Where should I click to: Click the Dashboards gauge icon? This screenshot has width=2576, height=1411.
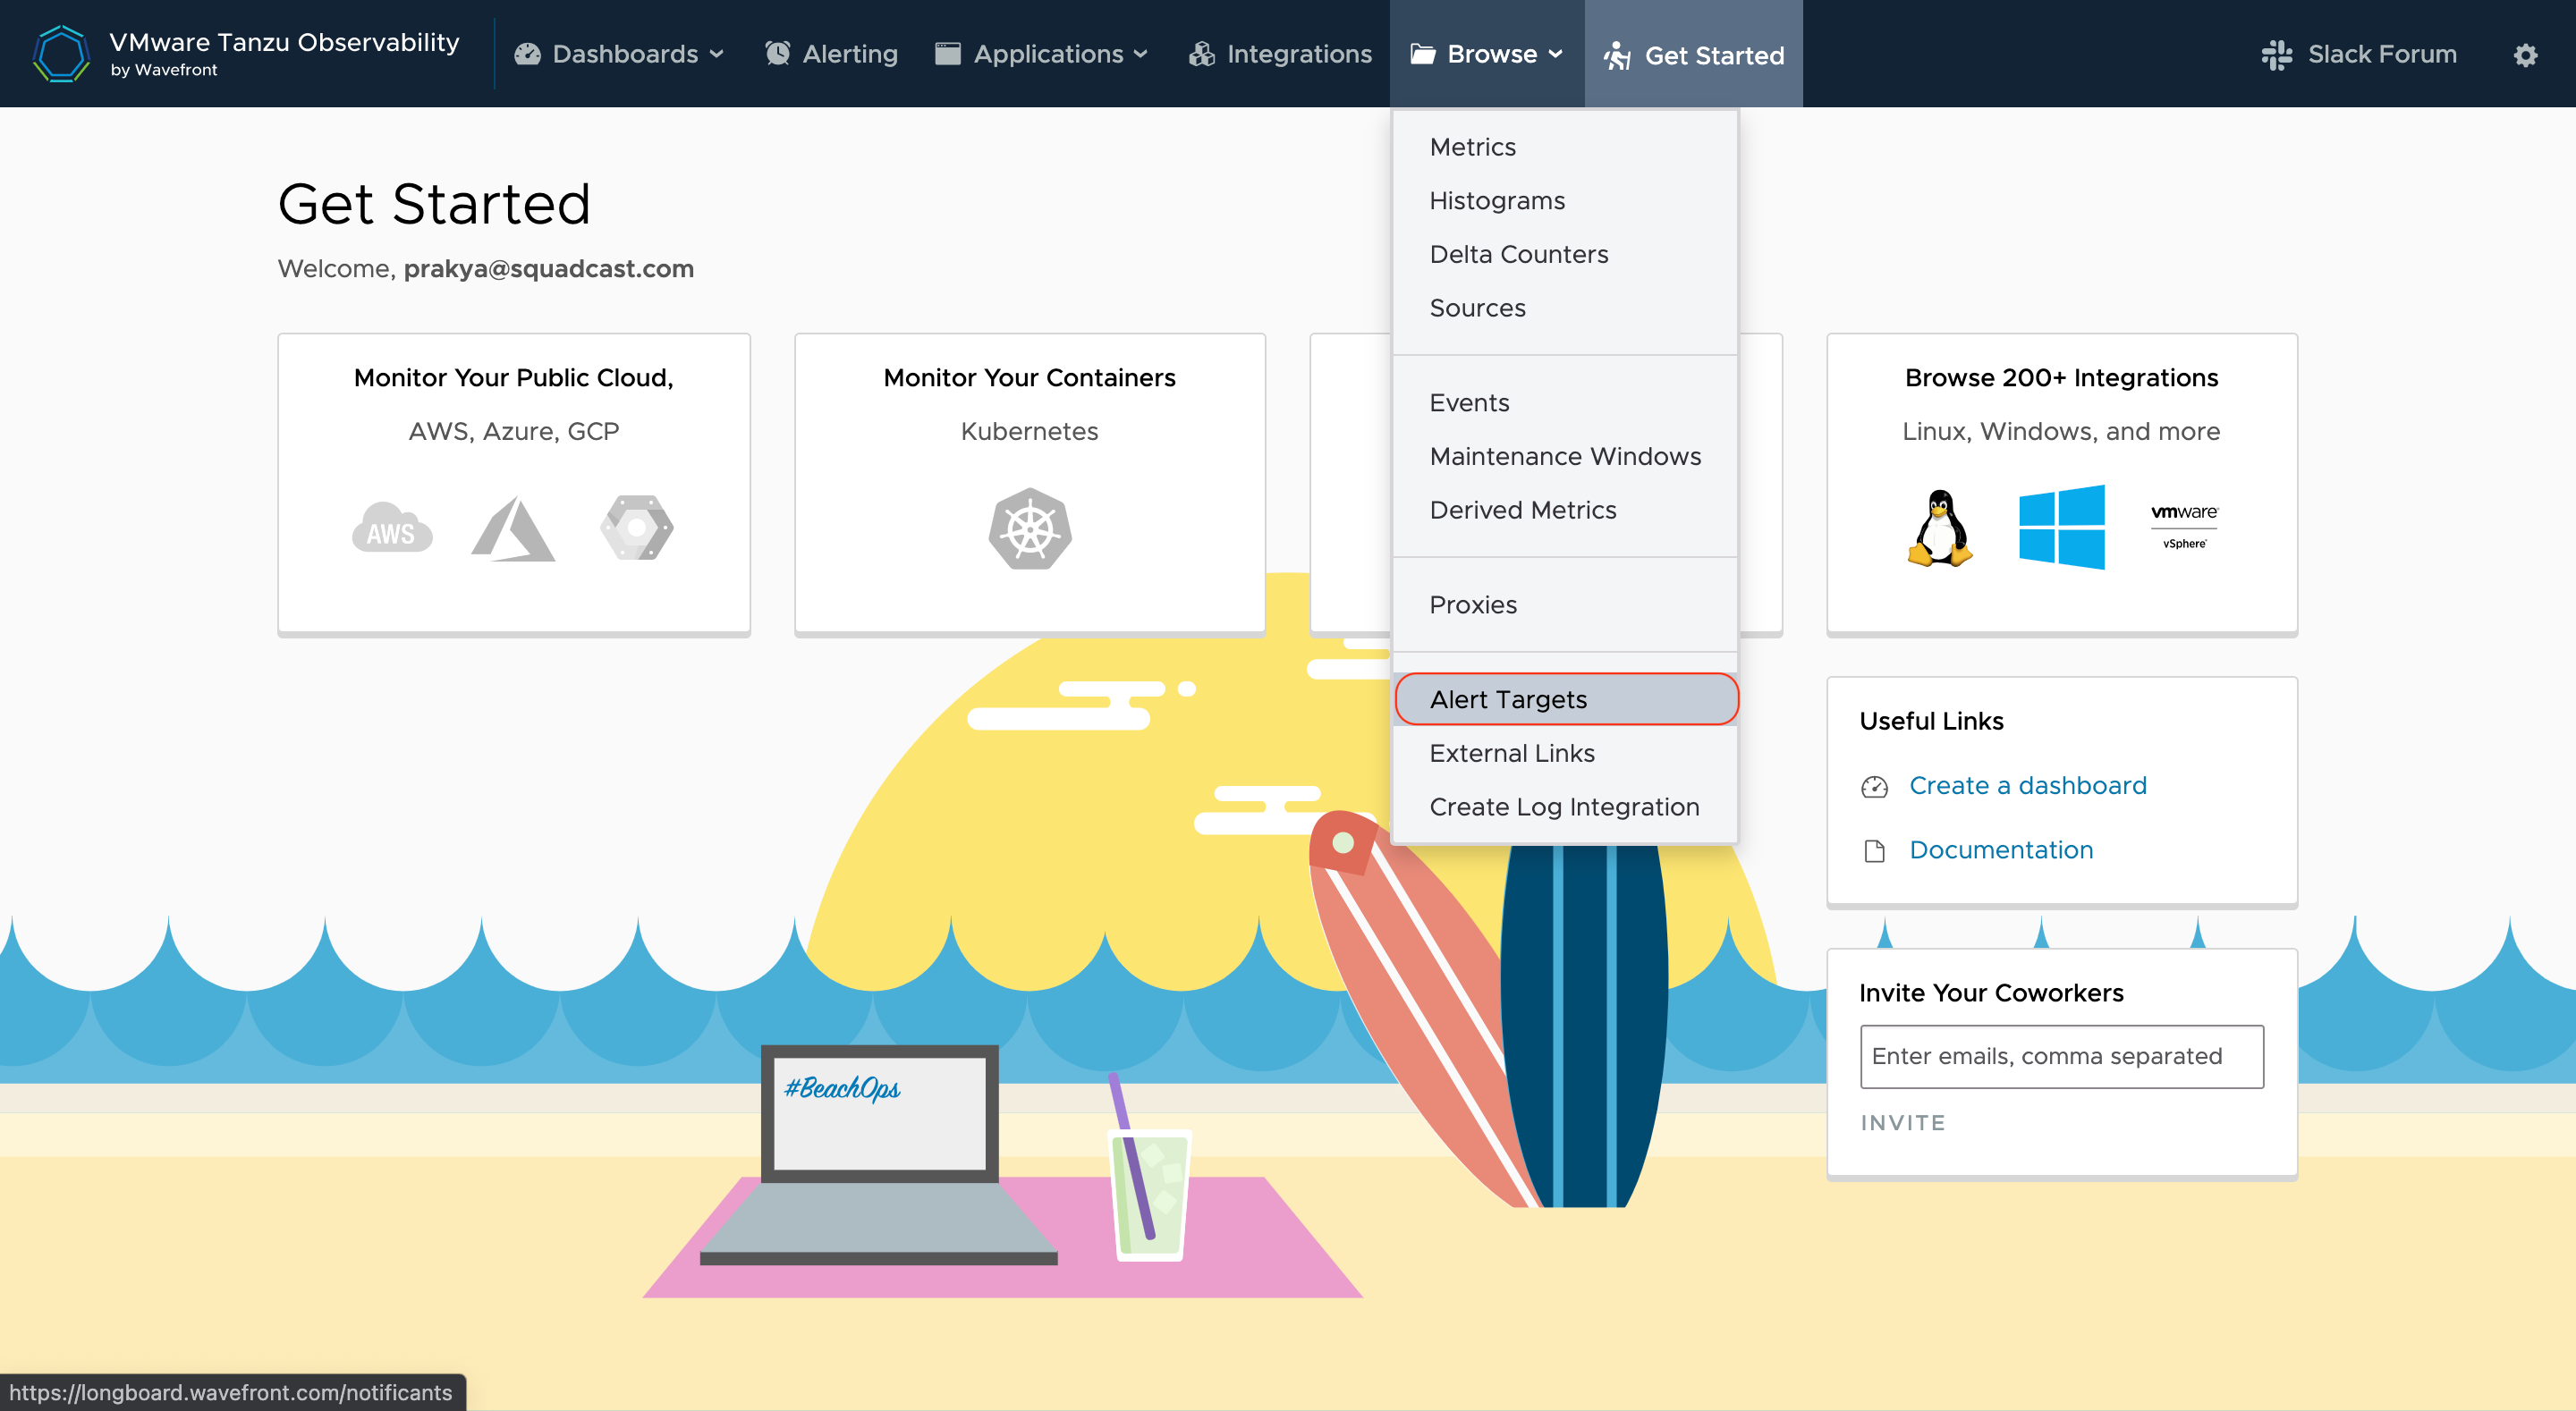(x=527, y=54)
